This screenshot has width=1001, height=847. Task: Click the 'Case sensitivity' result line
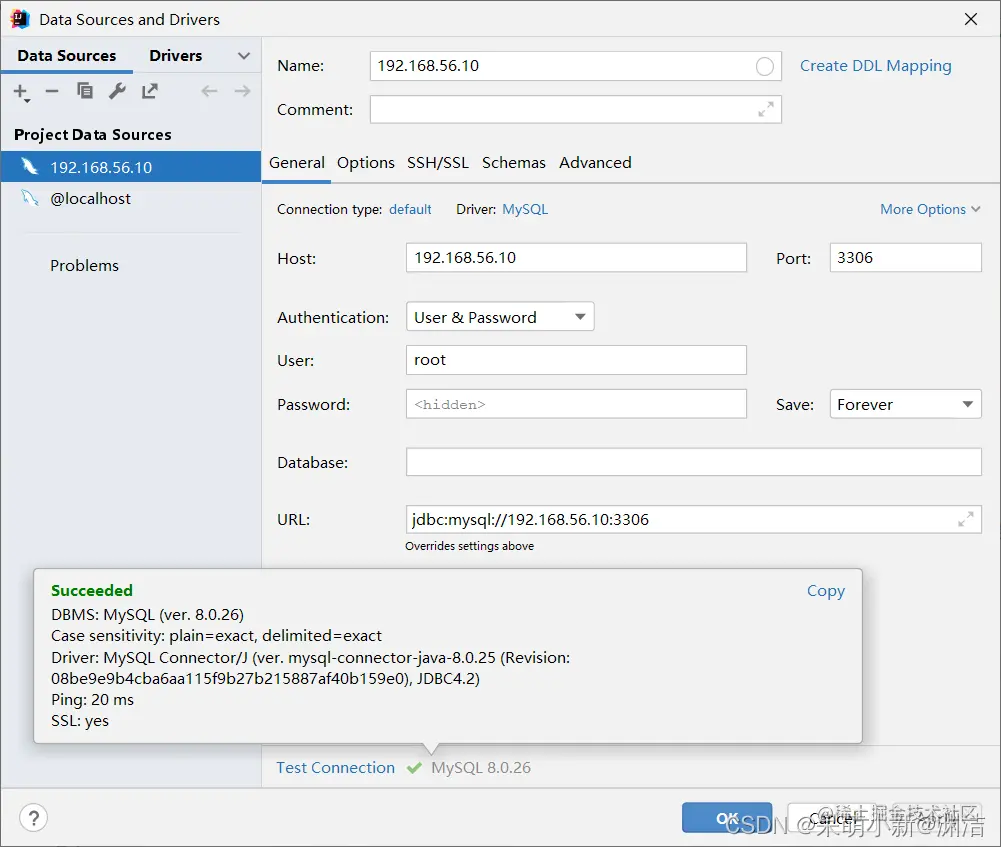pyautogui.click(x=216, y=636)
